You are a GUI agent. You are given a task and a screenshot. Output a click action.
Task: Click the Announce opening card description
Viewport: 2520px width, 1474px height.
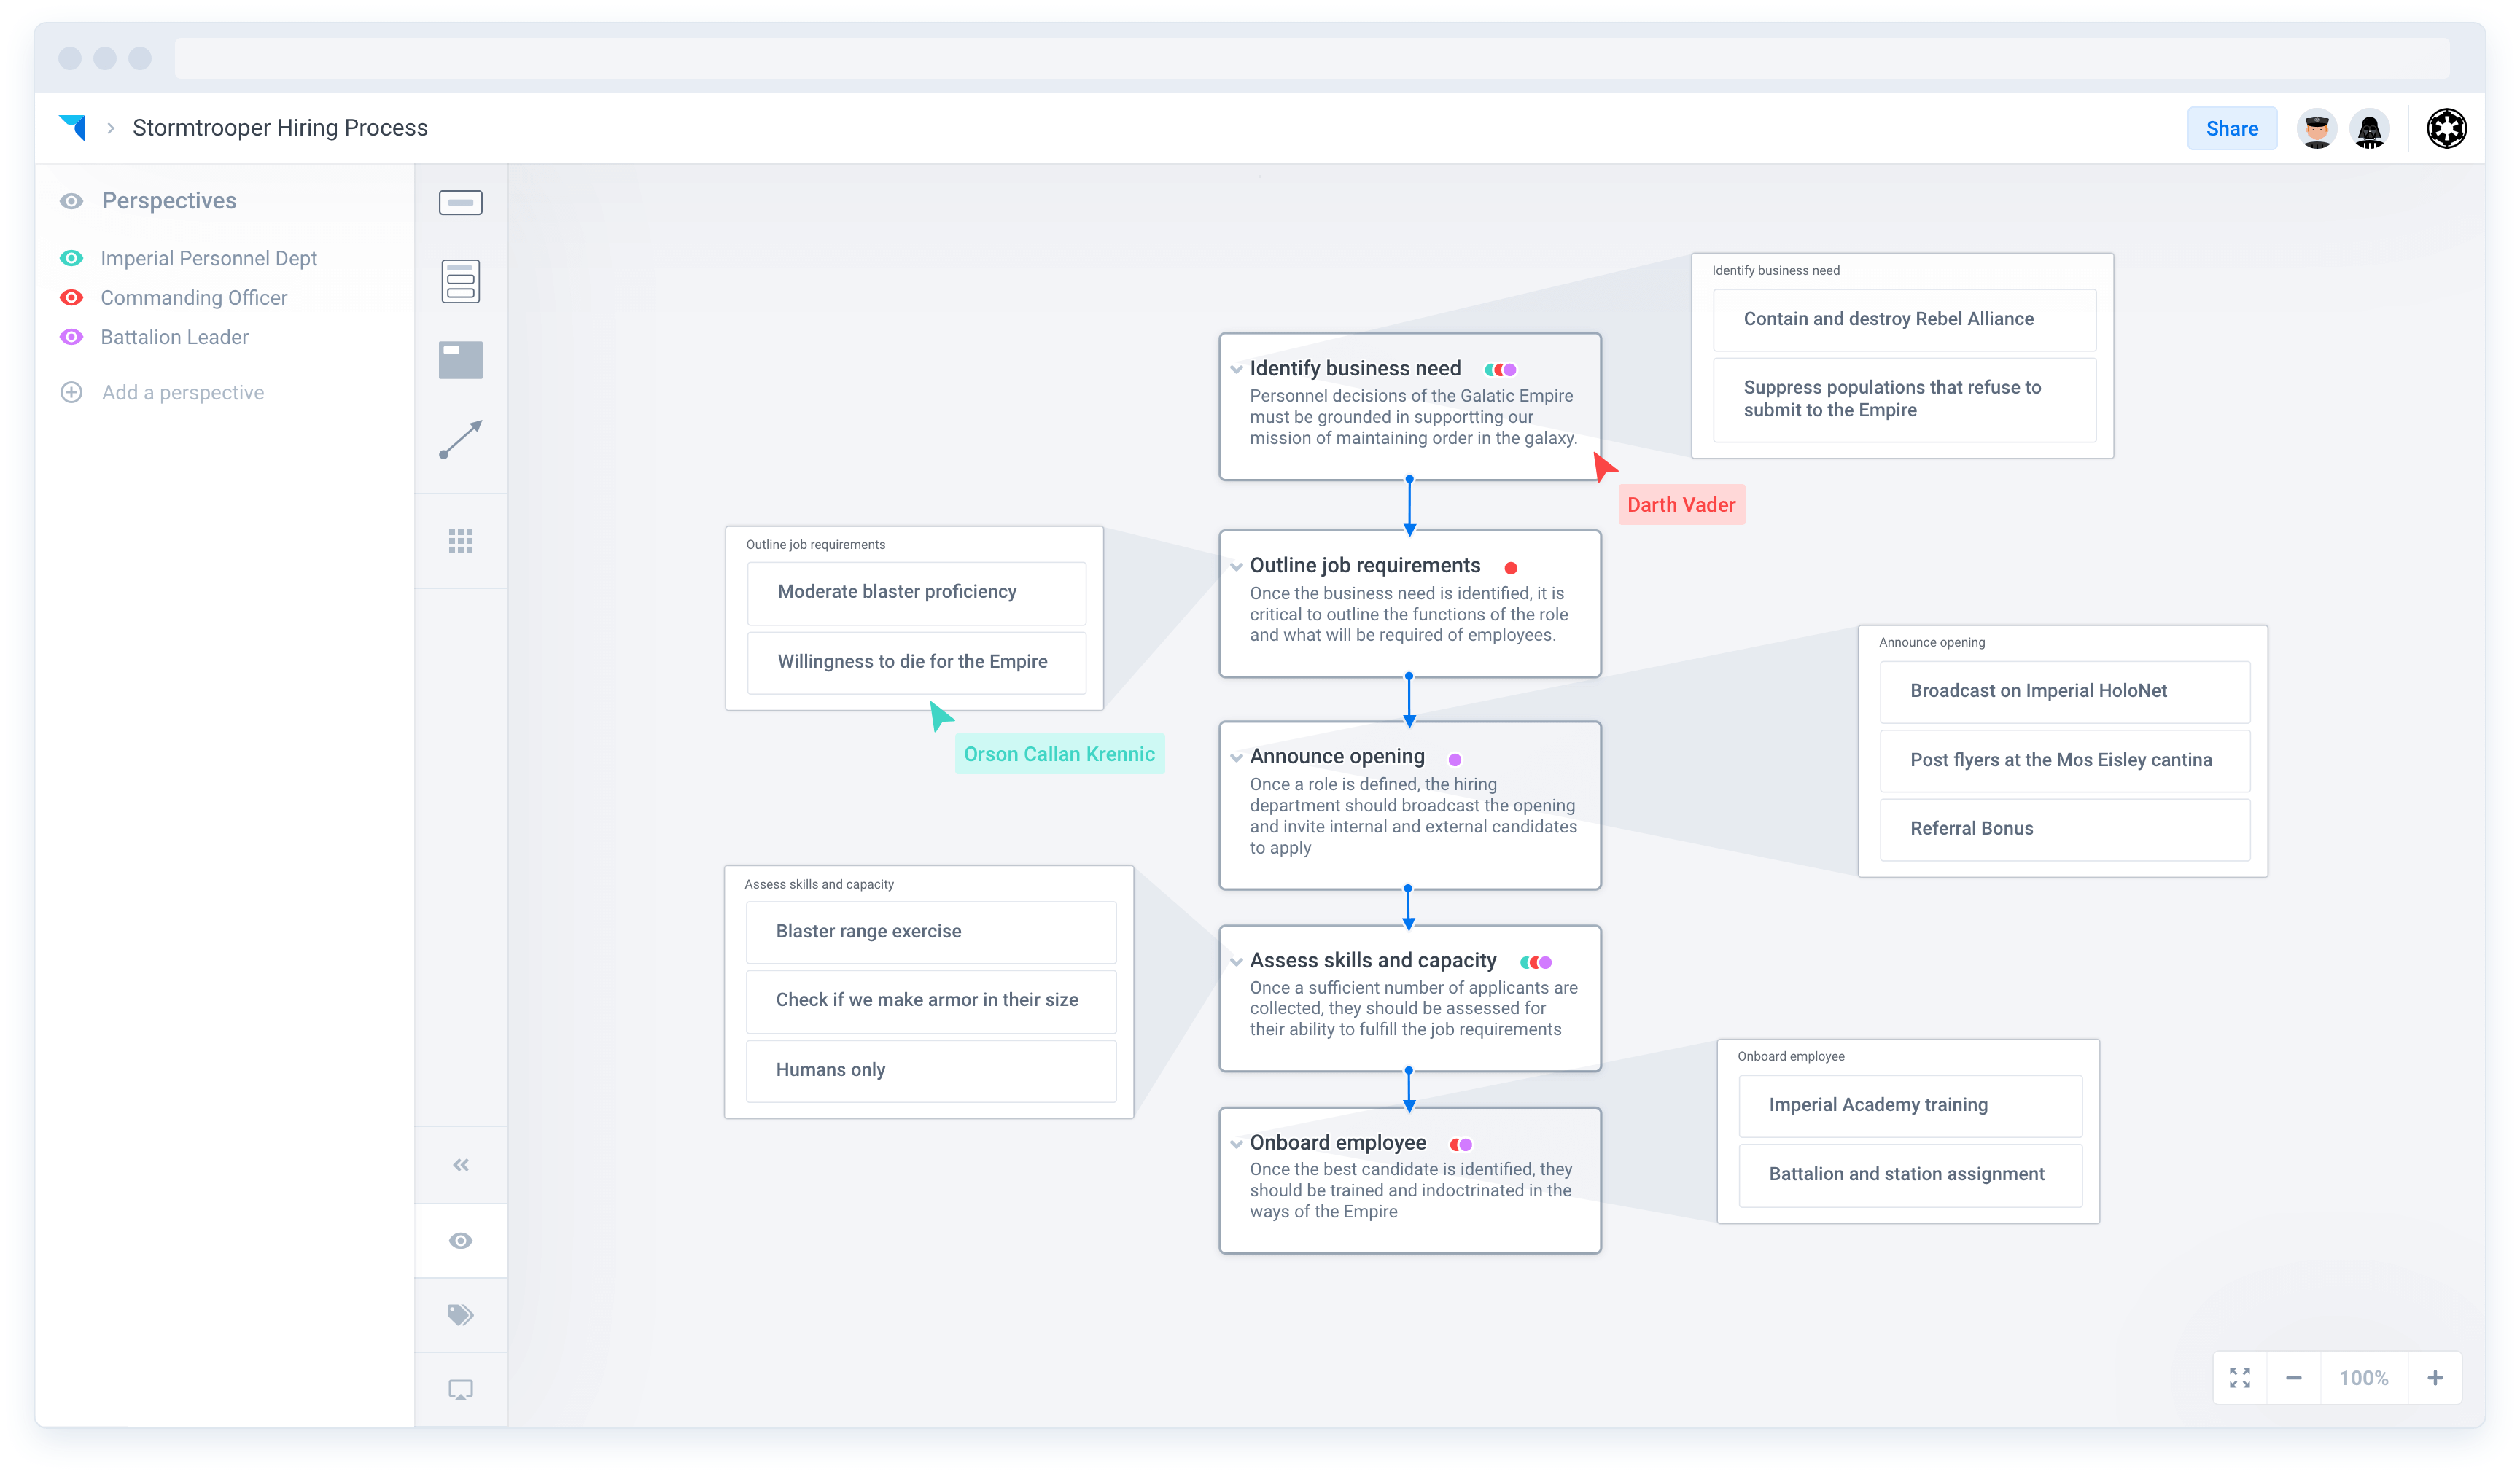[1412, 816]
